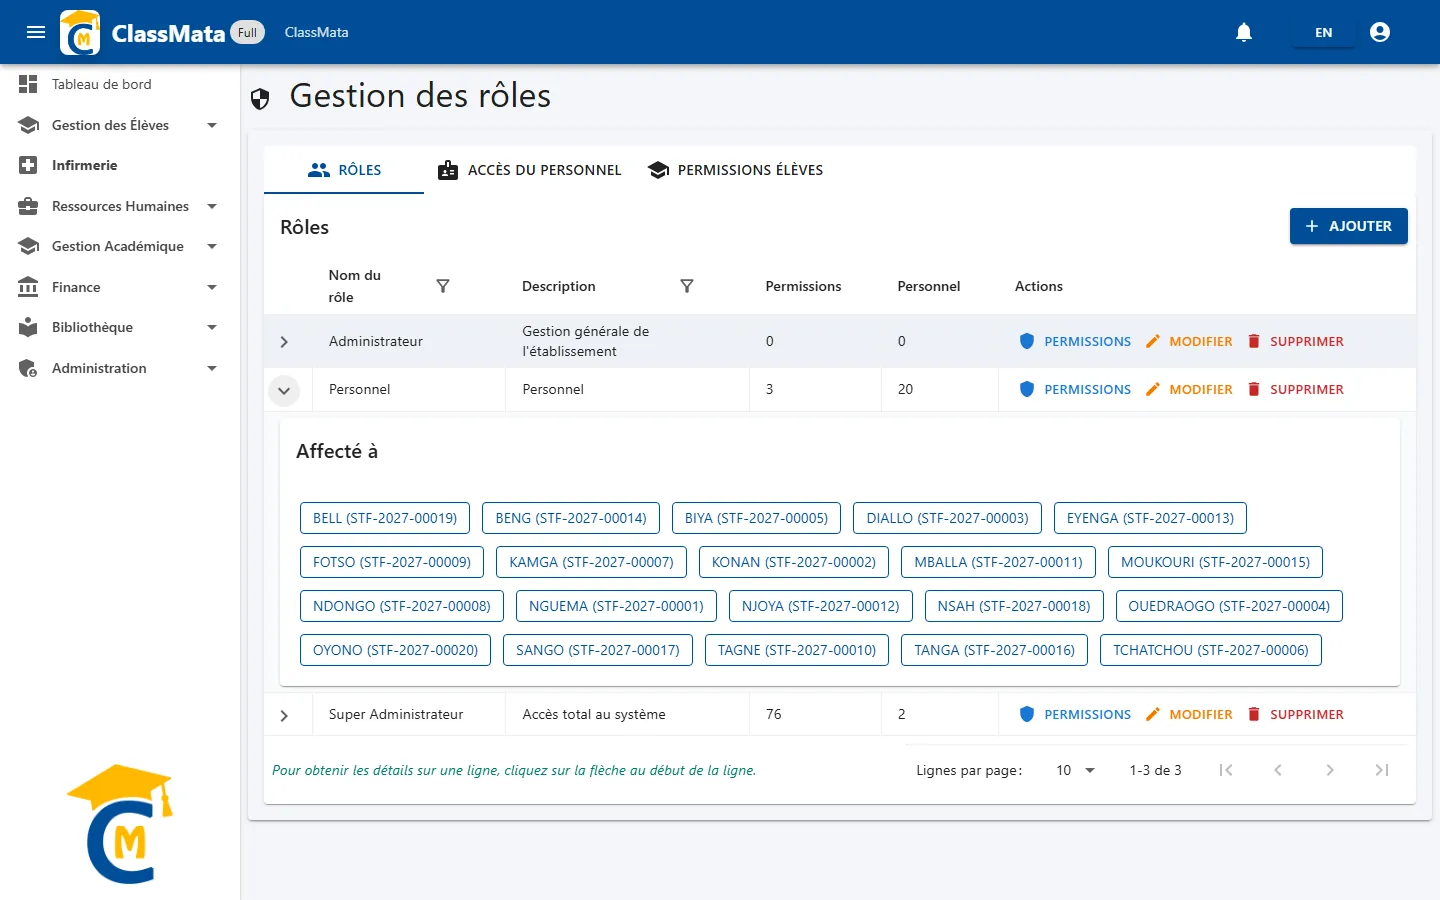Switch to Accès du Personnel tab
This screenshot has height=900, width=1440.
(530, 170)
